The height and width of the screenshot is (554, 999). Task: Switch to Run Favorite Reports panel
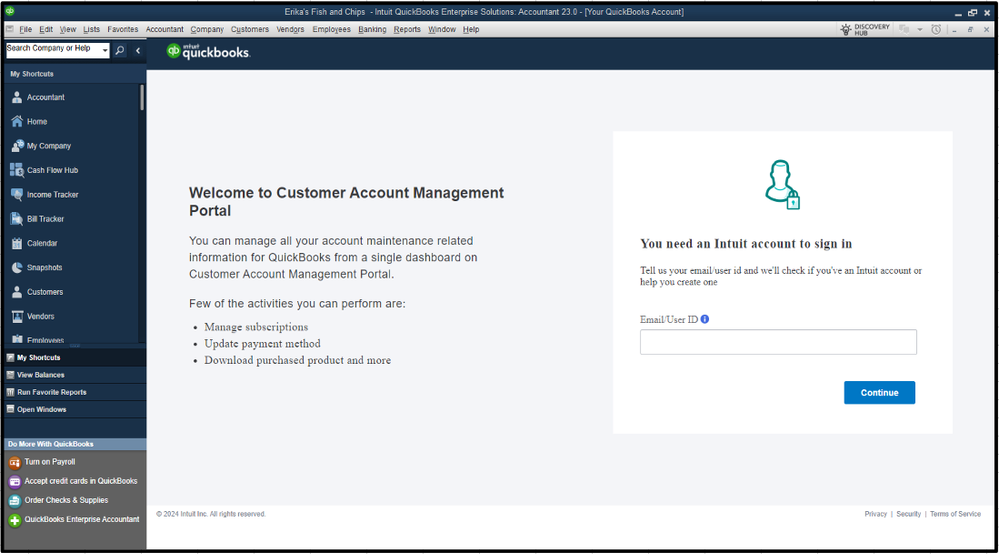pyautogui.click(x=75, y=392)
